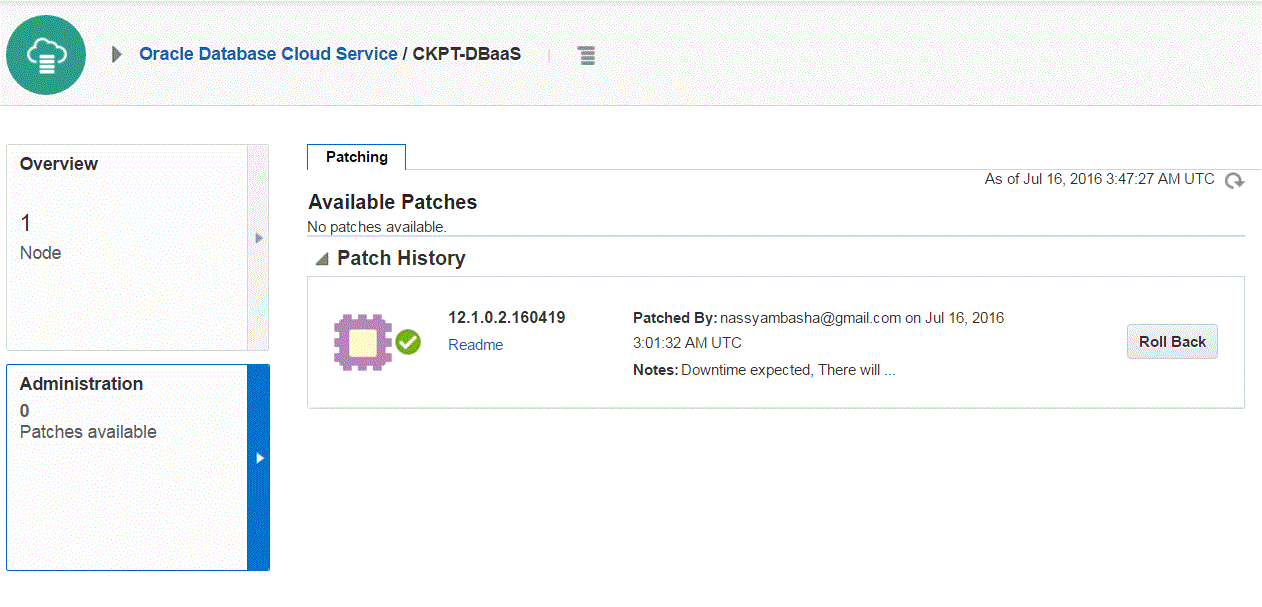Image resolution: width=1262 pixels, height=607 pixels.
Task: Expand the Administration tile blue arrow
Action: coord(259,458)
